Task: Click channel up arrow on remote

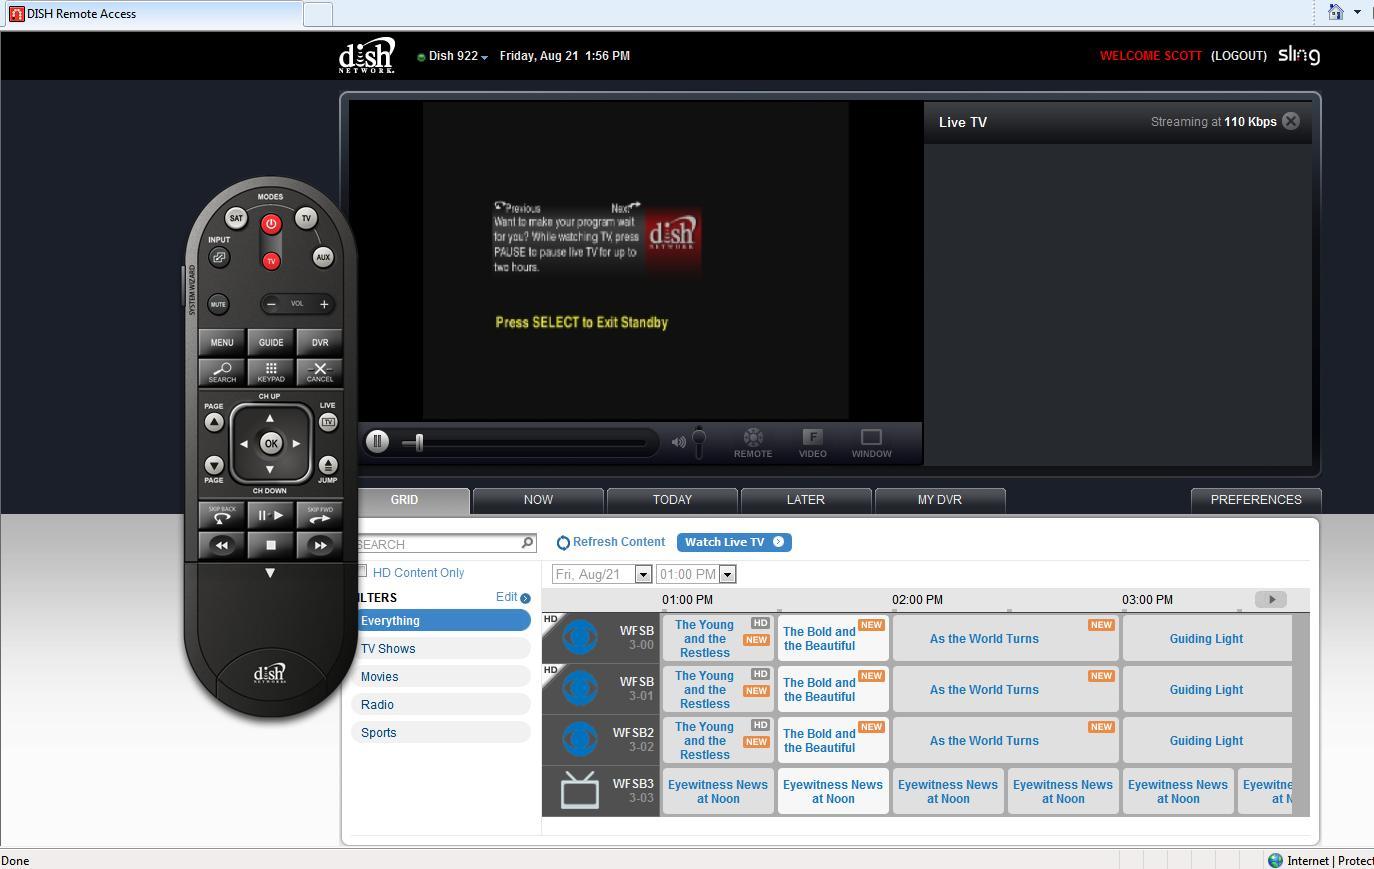Action: click(x=270, y=418)
